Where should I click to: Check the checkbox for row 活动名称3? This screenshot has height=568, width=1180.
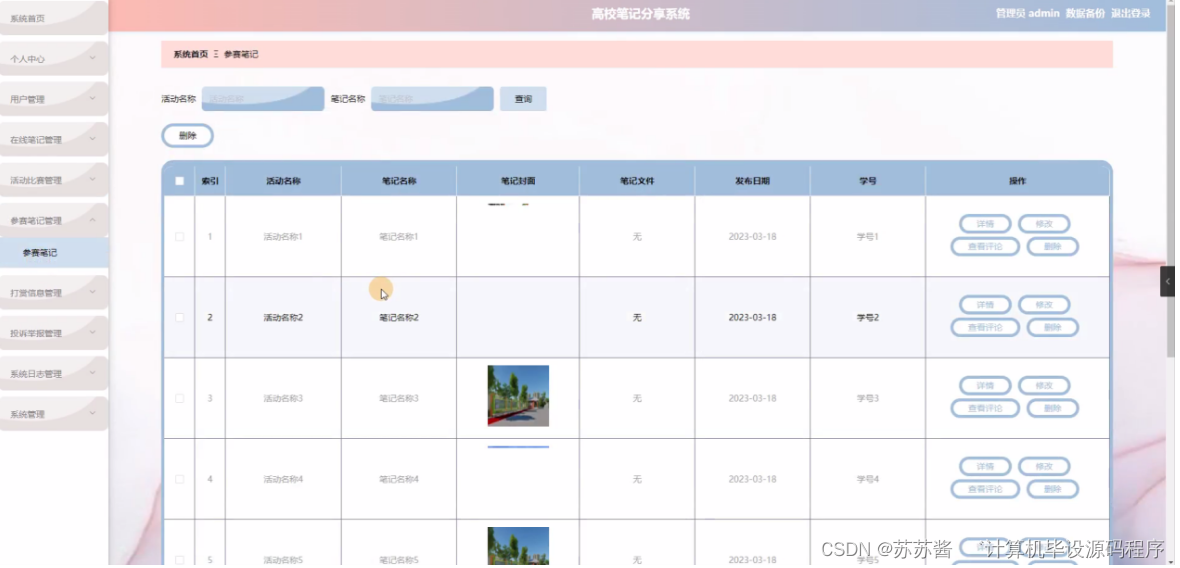coord(179,399)
